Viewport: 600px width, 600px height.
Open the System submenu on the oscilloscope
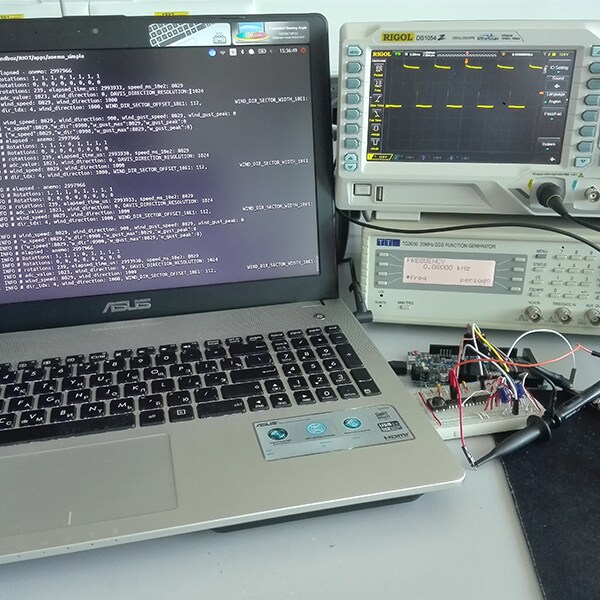pos(549,144)
